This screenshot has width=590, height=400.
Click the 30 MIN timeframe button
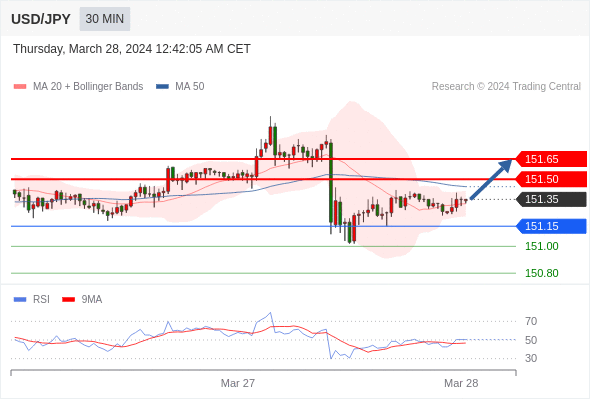pos(105,19)
